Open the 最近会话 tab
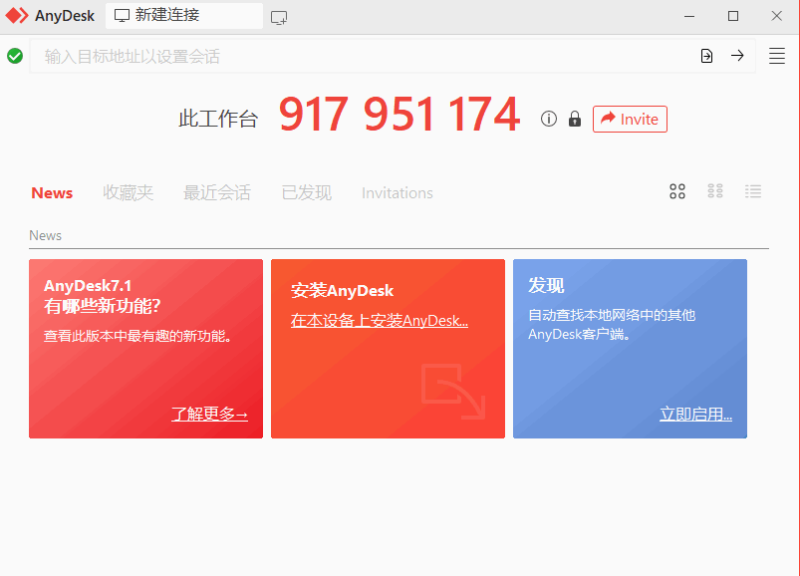800x576 pixels. coord(217,193)
